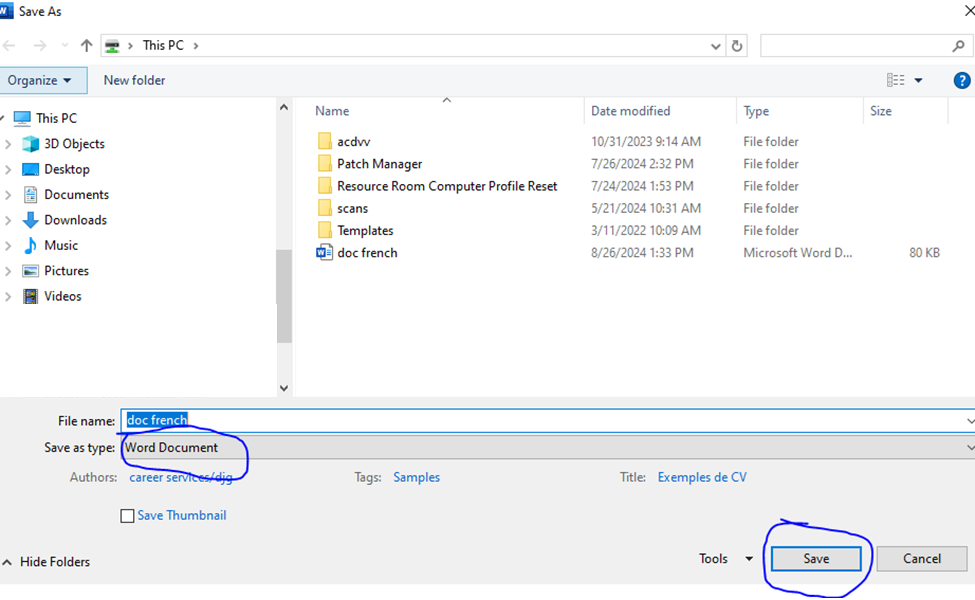Click the search magnifier icon

click(x=958, y=45)
